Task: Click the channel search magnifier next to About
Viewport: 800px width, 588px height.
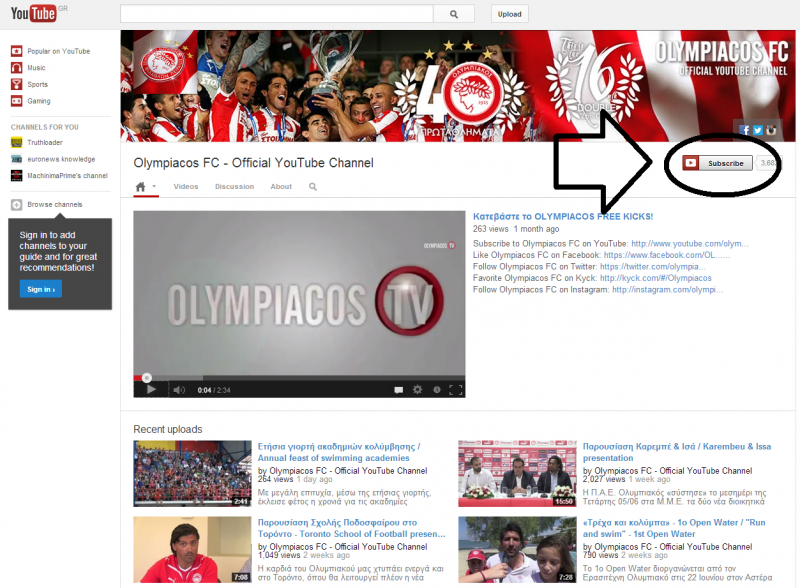Action: pyautogui.click(x=313, y=187)
